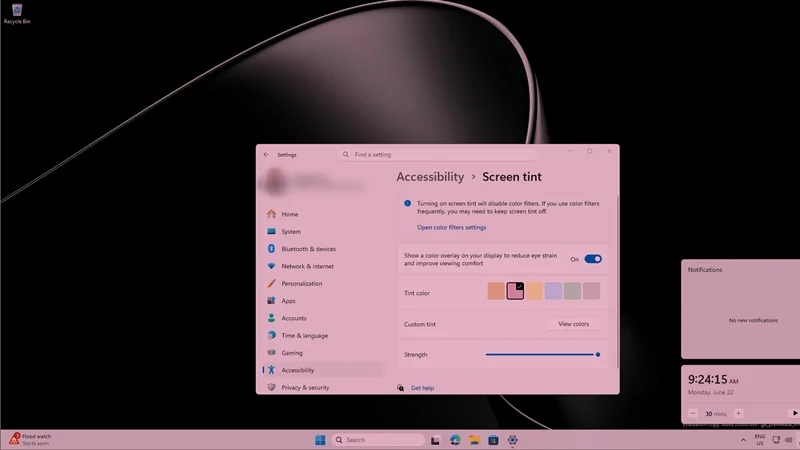Click the Apps icon in the sidebar
This screenshot has height=450, width=800.
[x=271, y=301]
